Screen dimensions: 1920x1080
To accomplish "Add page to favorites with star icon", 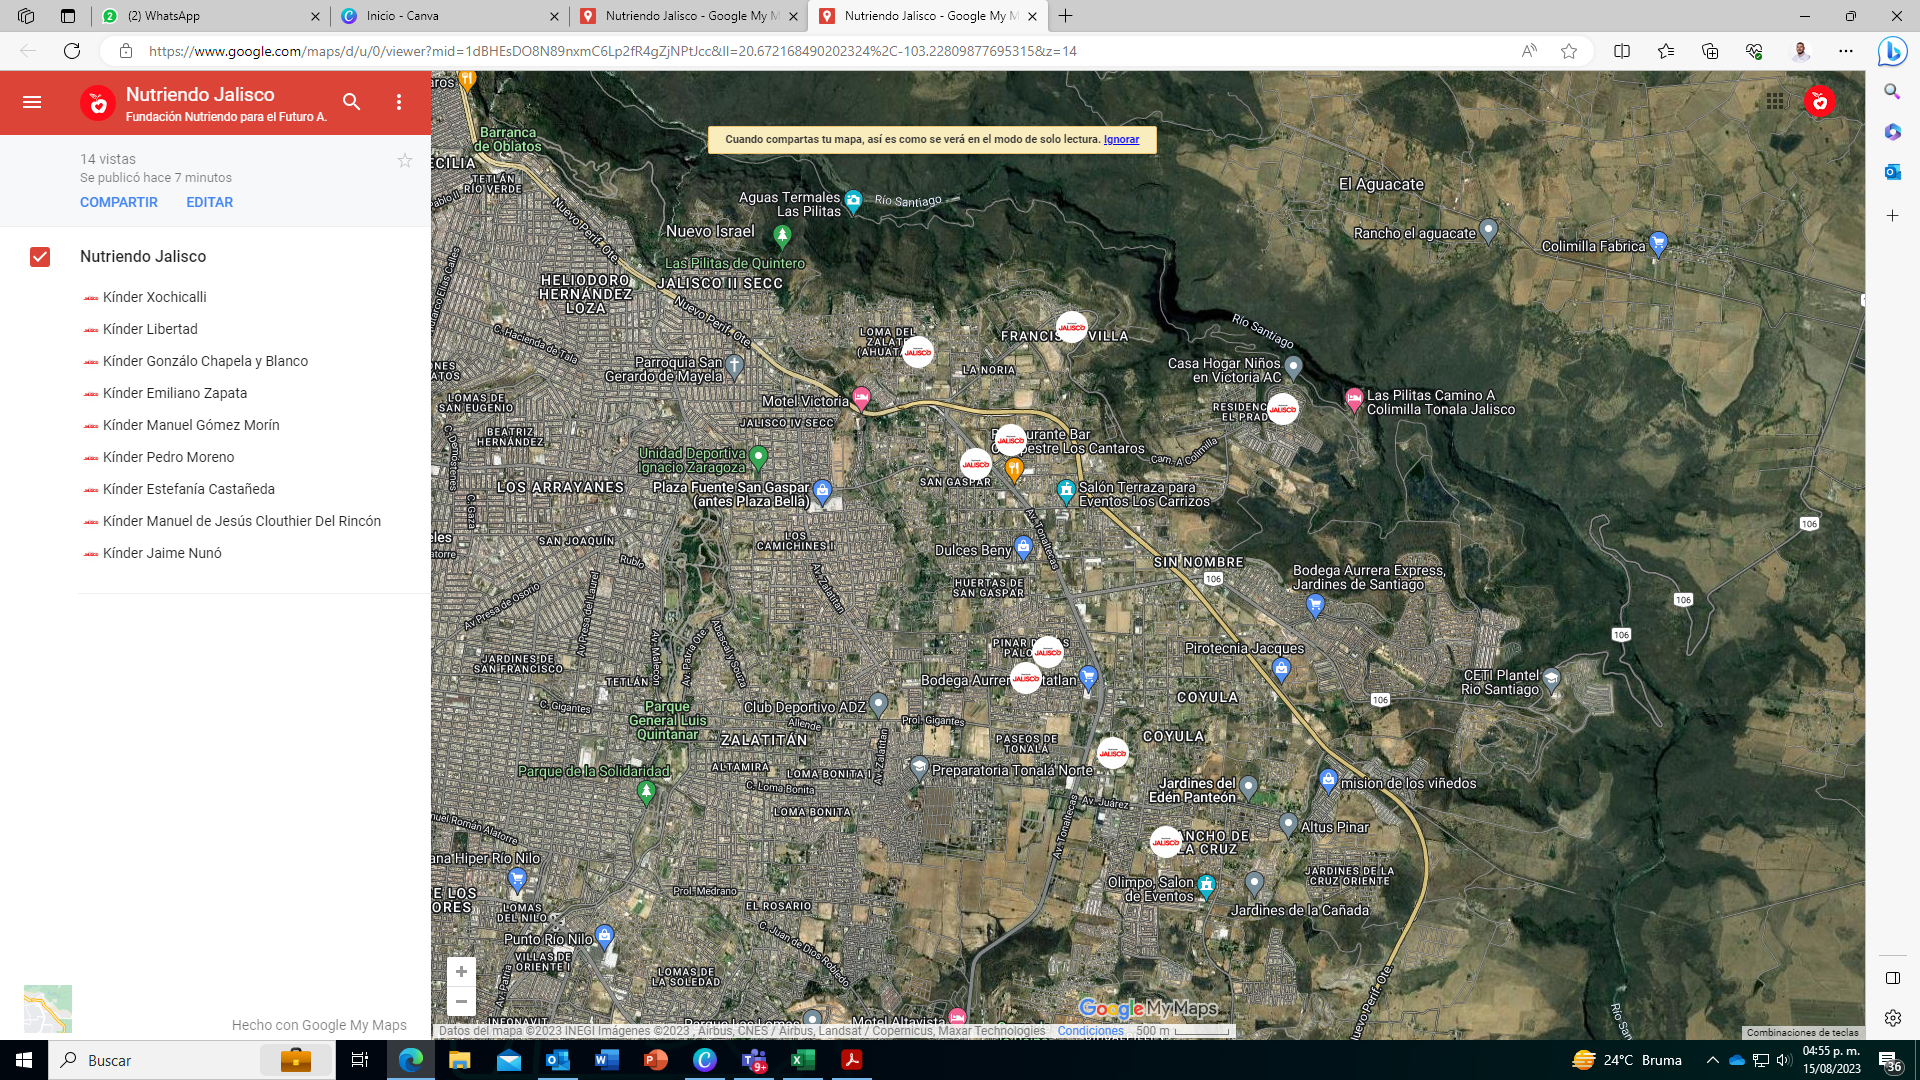I will coord(1569,51).
